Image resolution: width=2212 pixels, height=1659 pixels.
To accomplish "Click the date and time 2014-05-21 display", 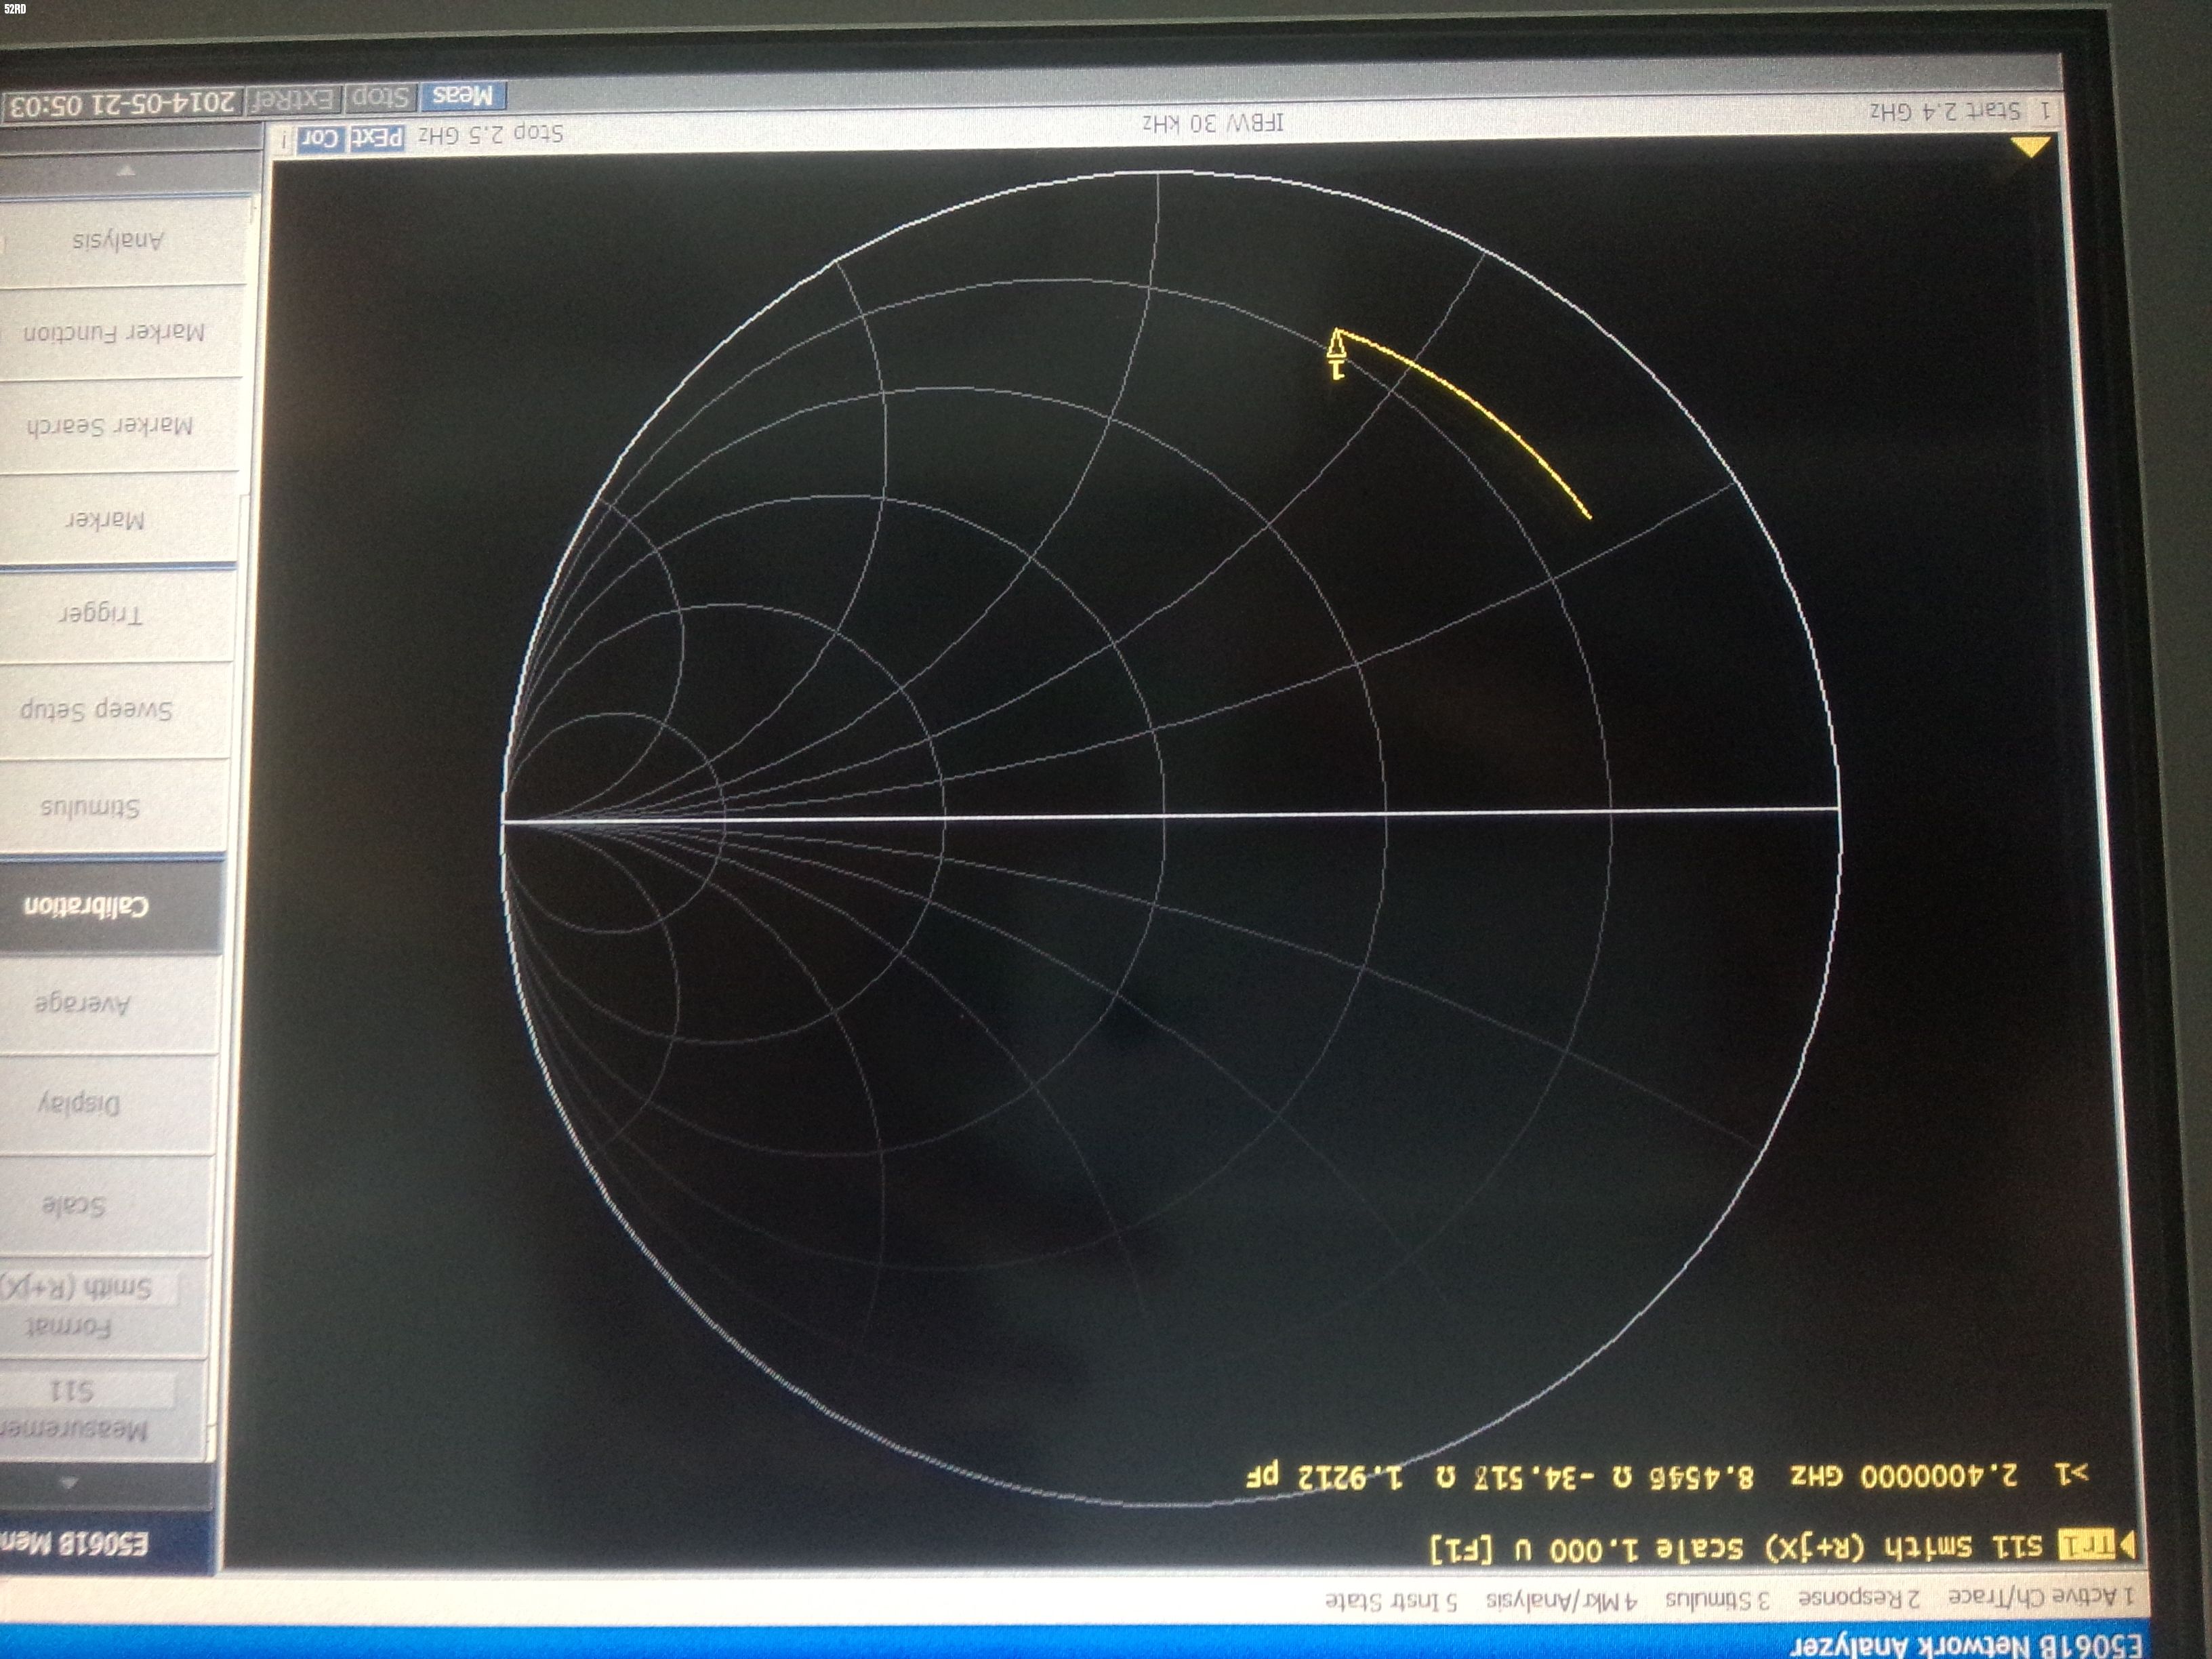I will point(123,103).
